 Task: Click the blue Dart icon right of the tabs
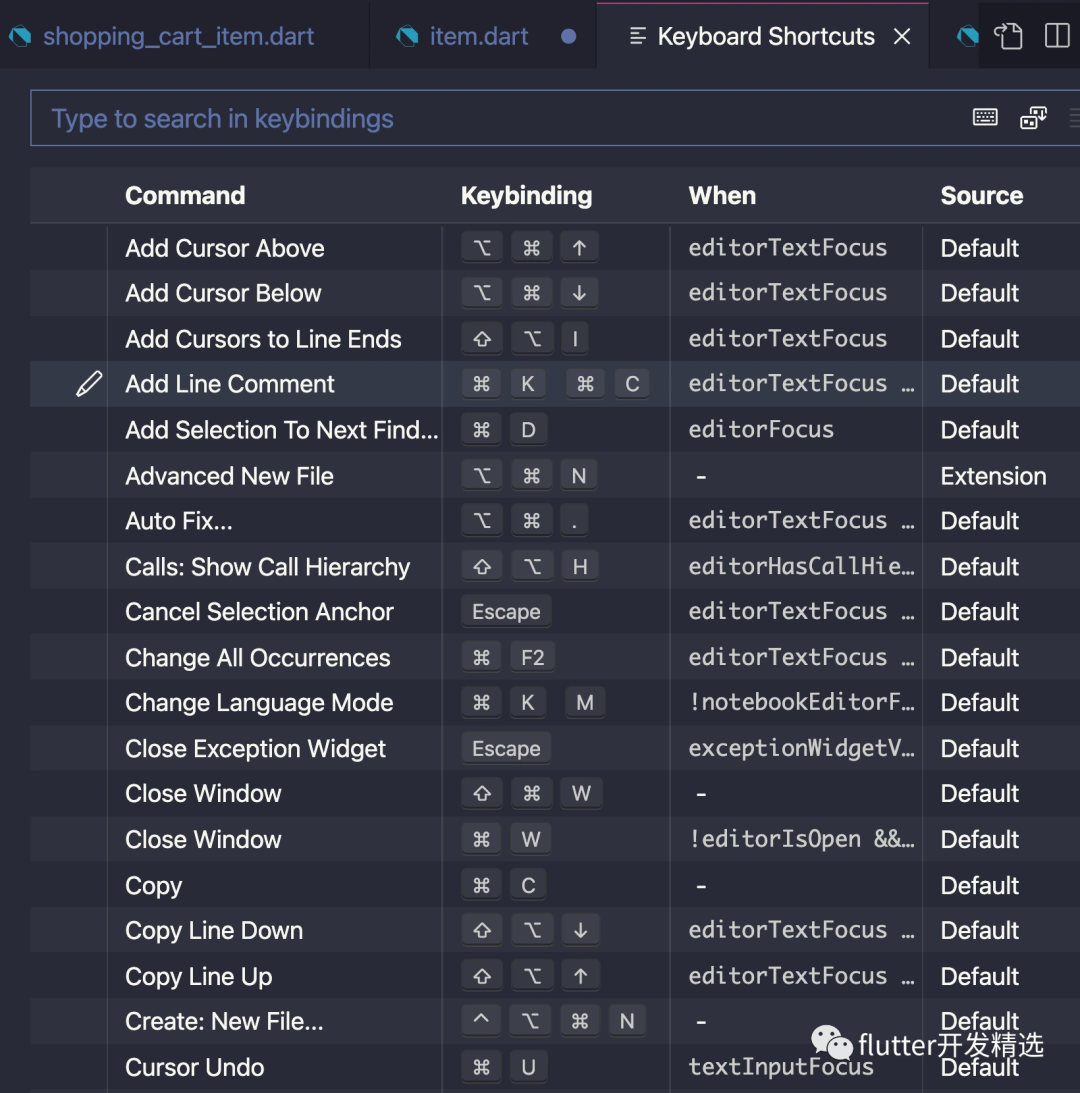pyautogui.click(x=966, y=36)
